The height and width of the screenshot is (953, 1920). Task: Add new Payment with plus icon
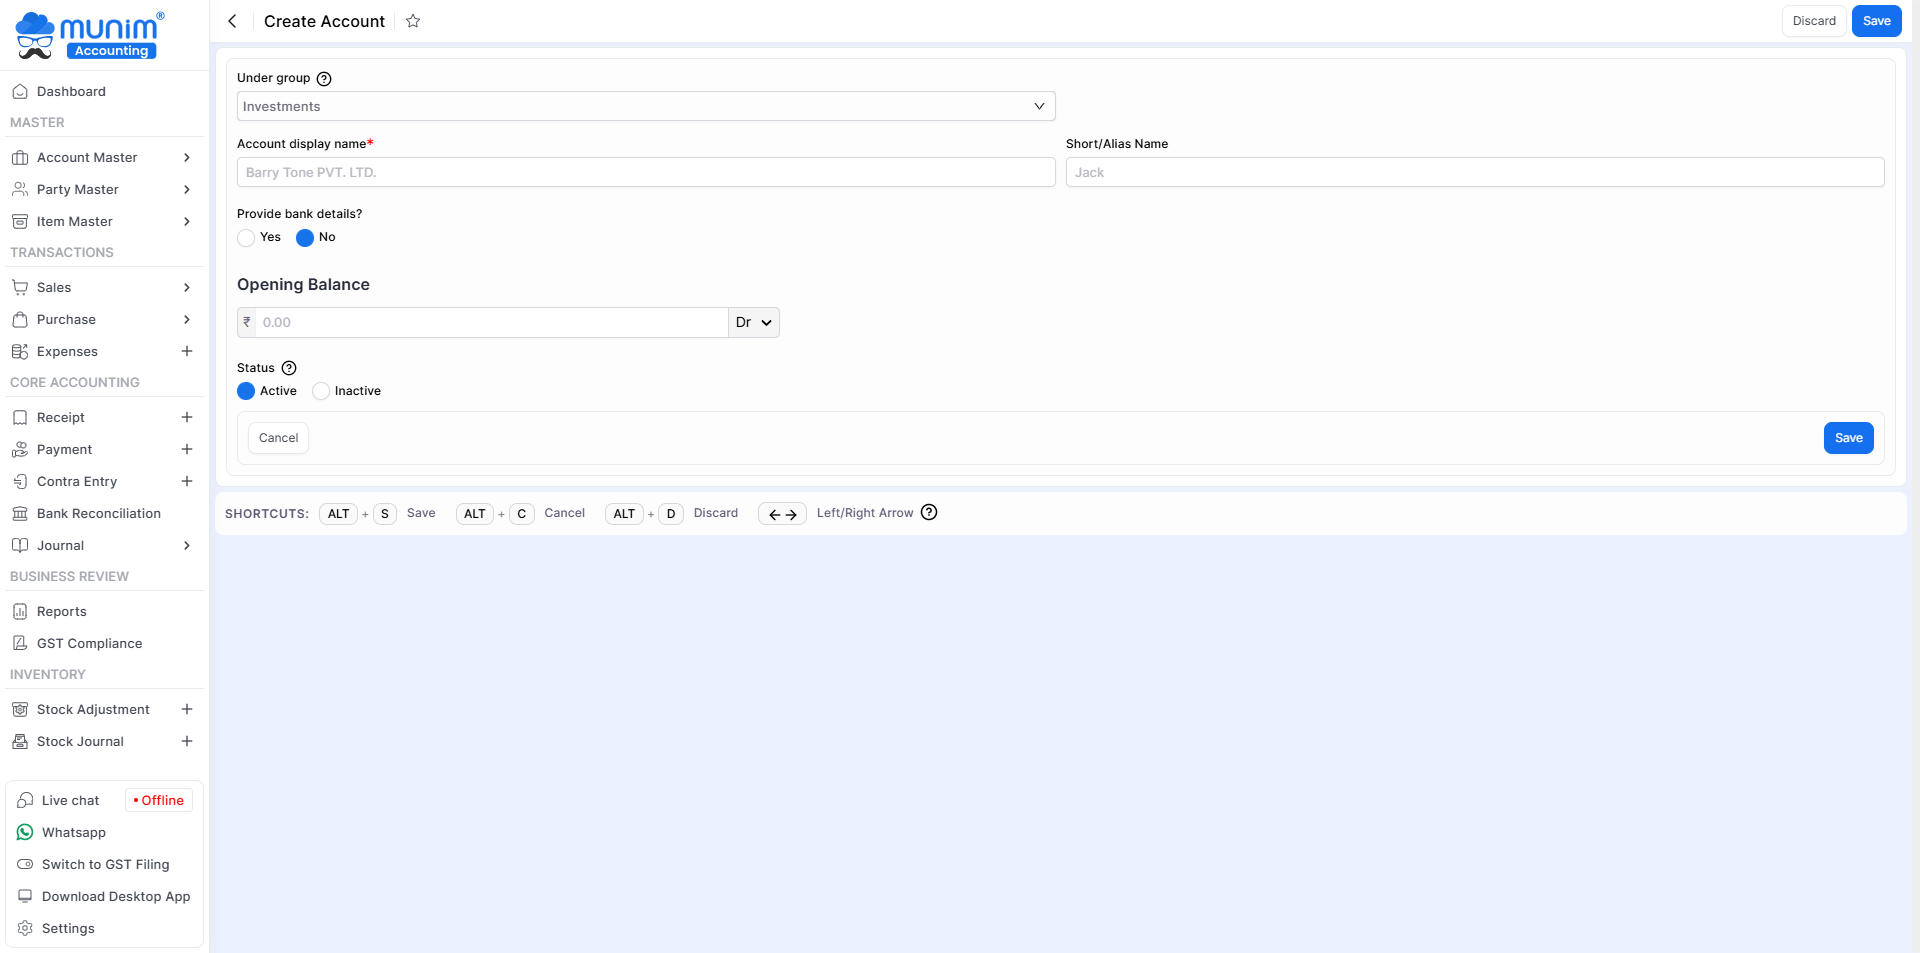[x=187, y=449]
